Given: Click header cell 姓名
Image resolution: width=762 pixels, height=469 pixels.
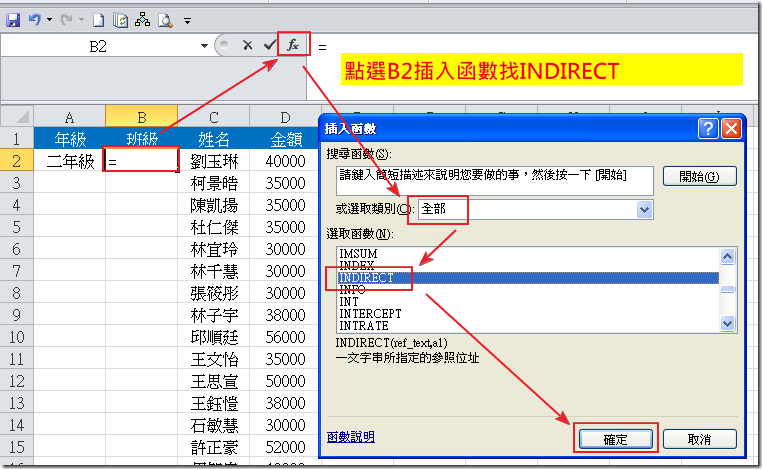Looking at the screenshot, I should click(x=213, y=139).
